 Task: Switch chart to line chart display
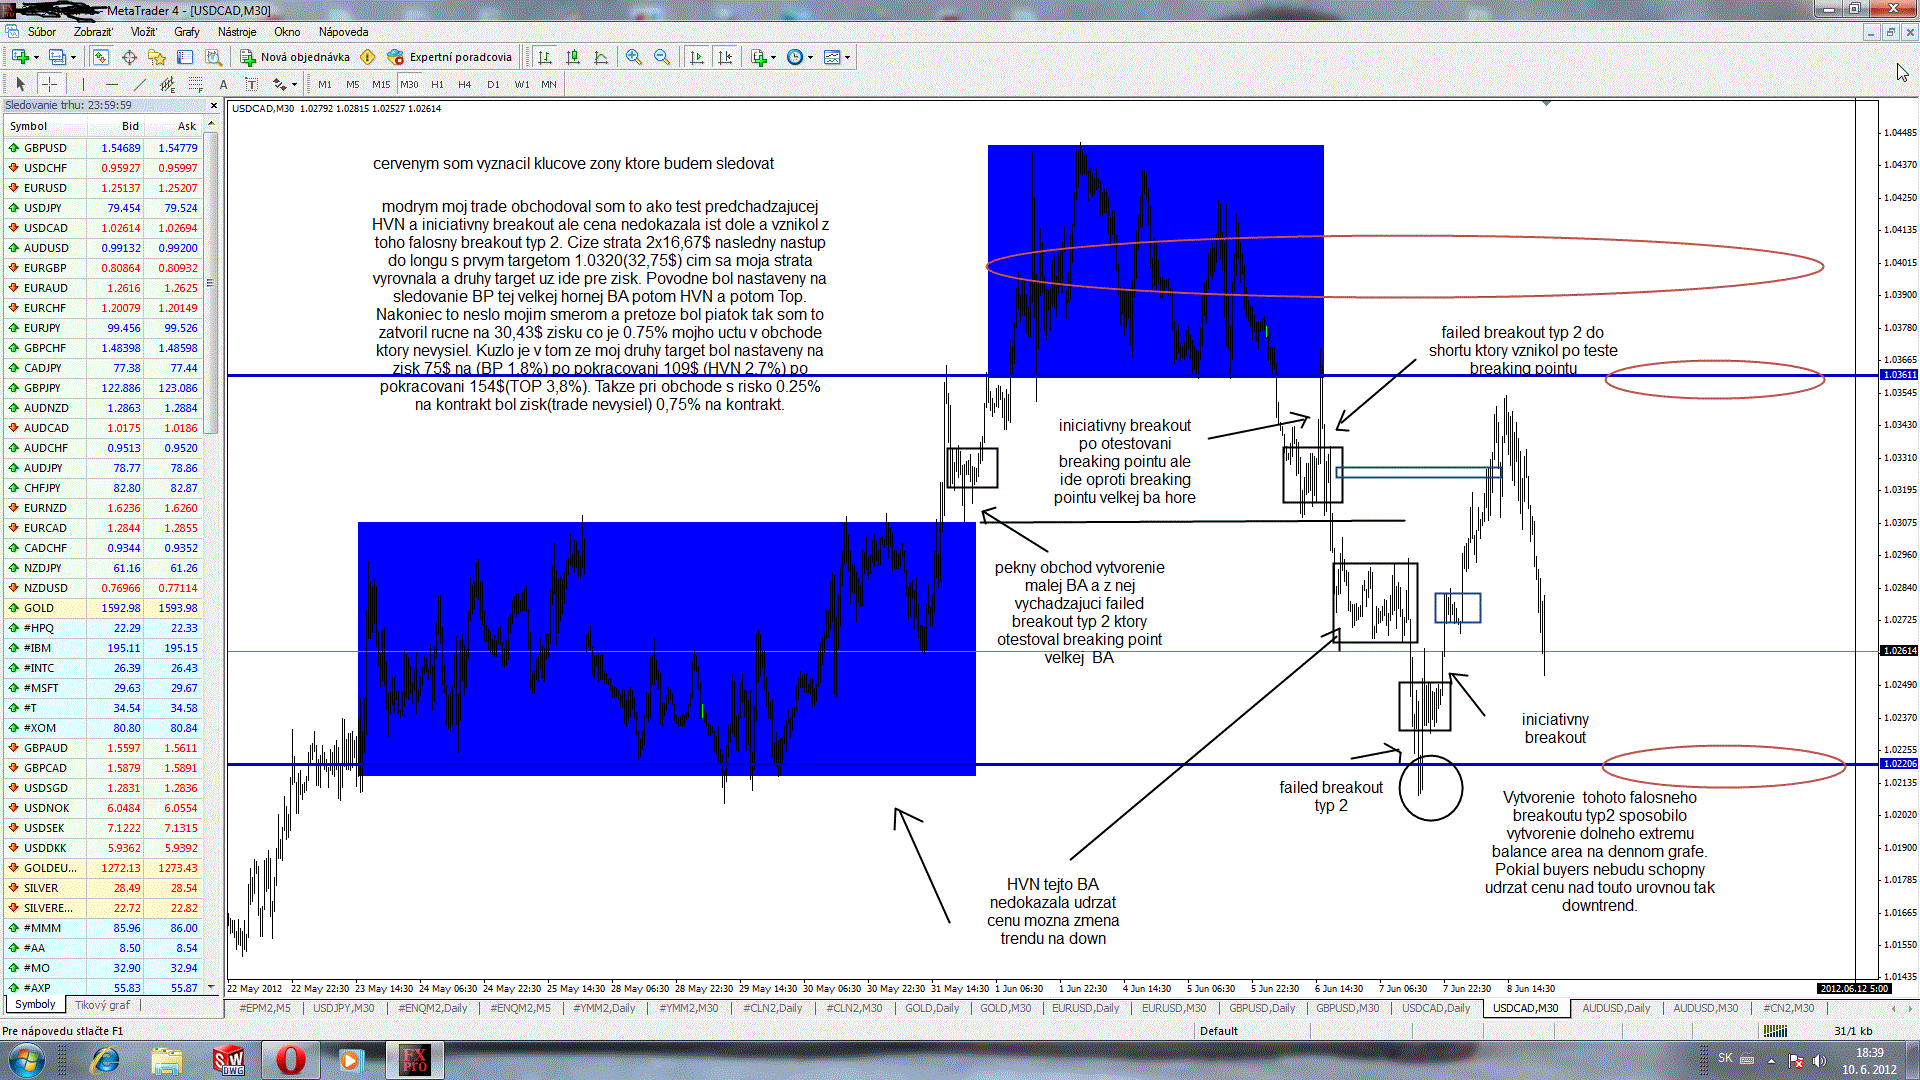pos(601,57)
